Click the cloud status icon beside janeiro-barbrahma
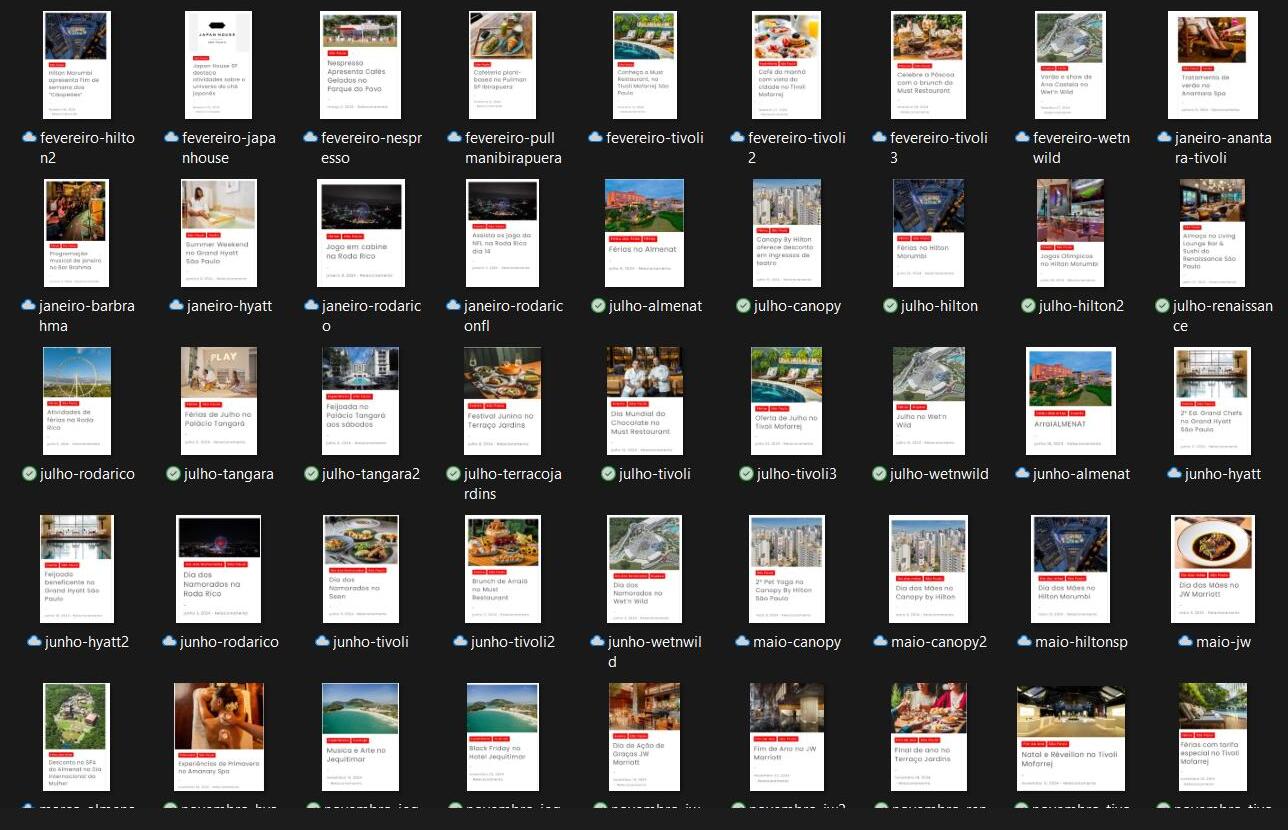The height and width of the screenshot is (830, 1288). click(x=28, y=305)
